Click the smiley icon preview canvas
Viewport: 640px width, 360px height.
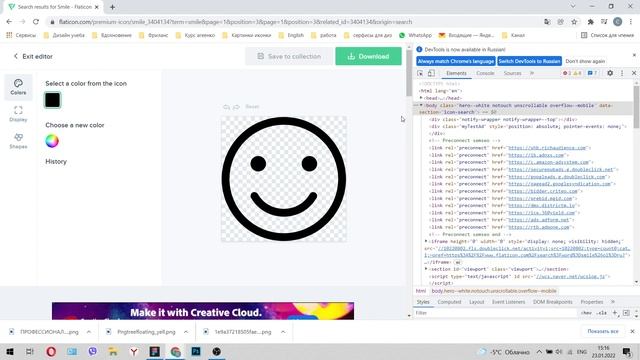[x=284, y=179]
